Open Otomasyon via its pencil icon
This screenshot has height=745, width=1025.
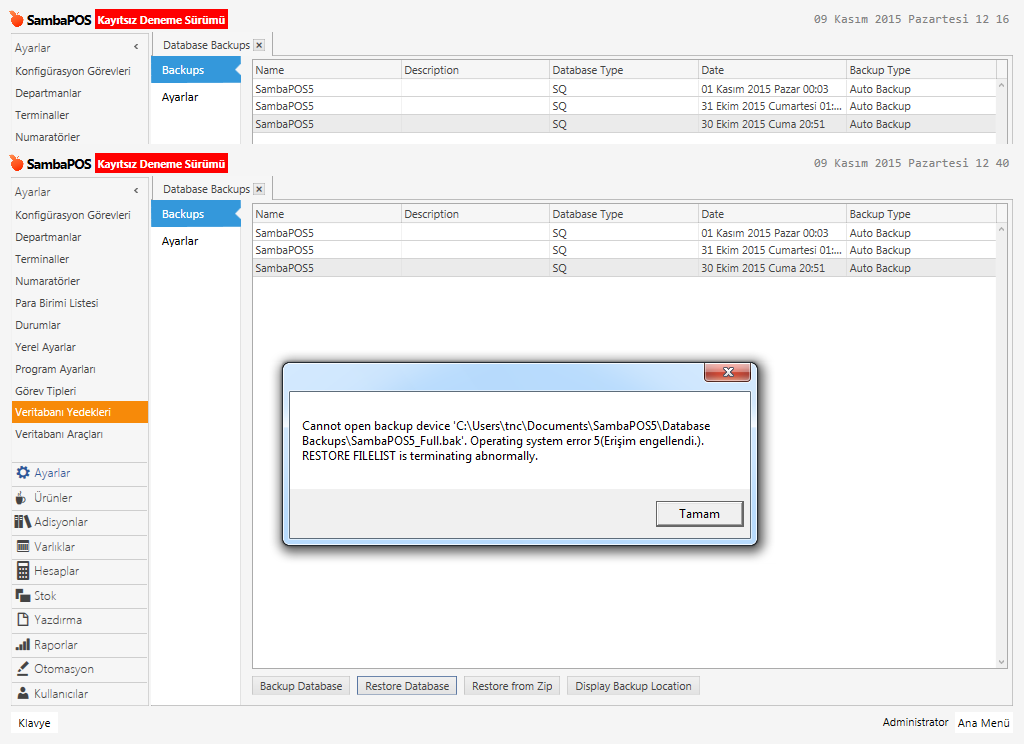(x=22, y=669)
